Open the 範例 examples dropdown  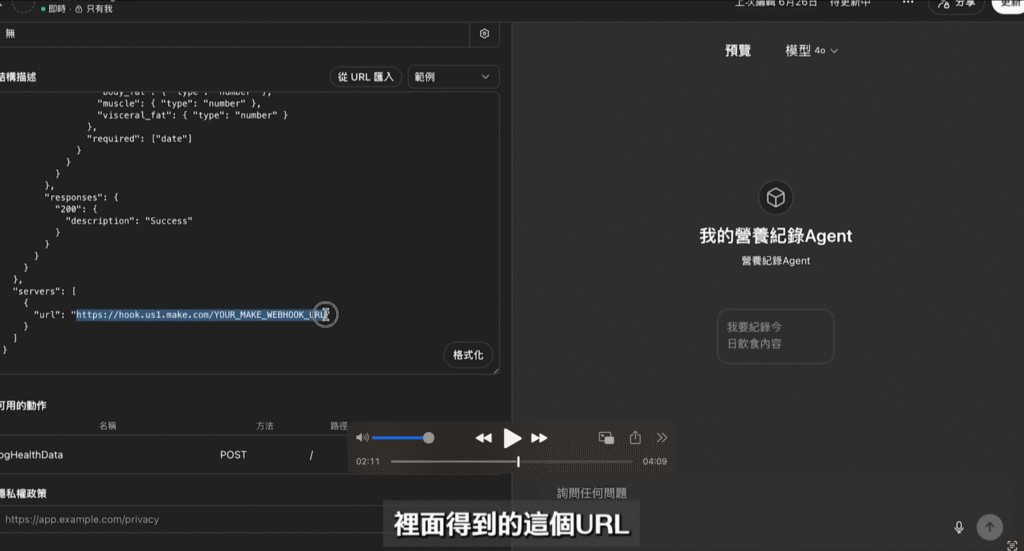pyautogui.click(x=453, y=77)
